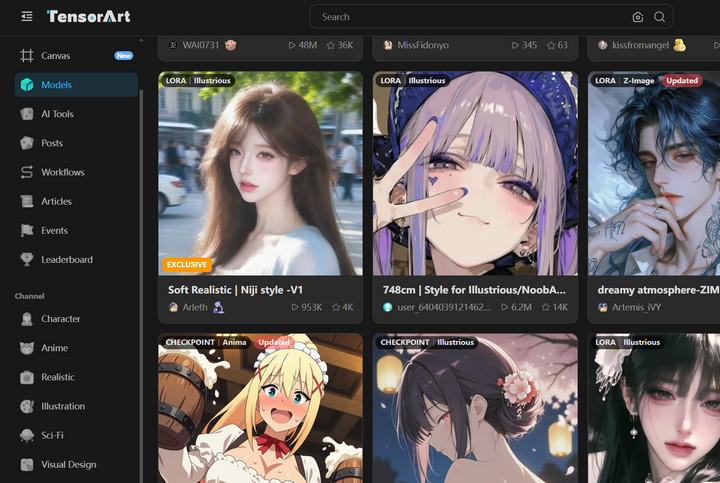Visit kissfromangel author profile

click(x=640, y=45)
